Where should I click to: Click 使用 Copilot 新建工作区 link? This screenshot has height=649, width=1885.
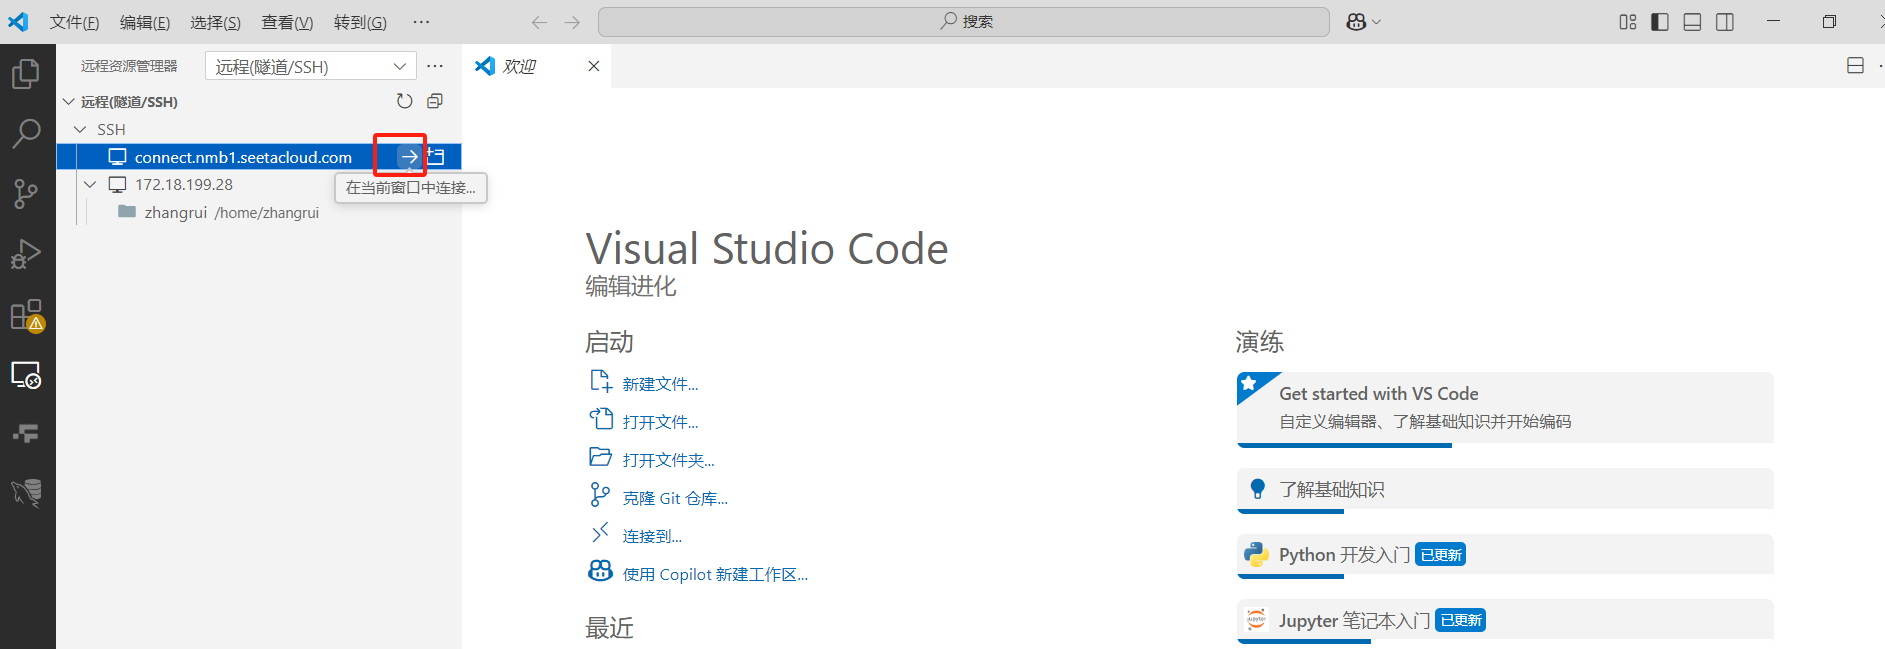point(715,574)
